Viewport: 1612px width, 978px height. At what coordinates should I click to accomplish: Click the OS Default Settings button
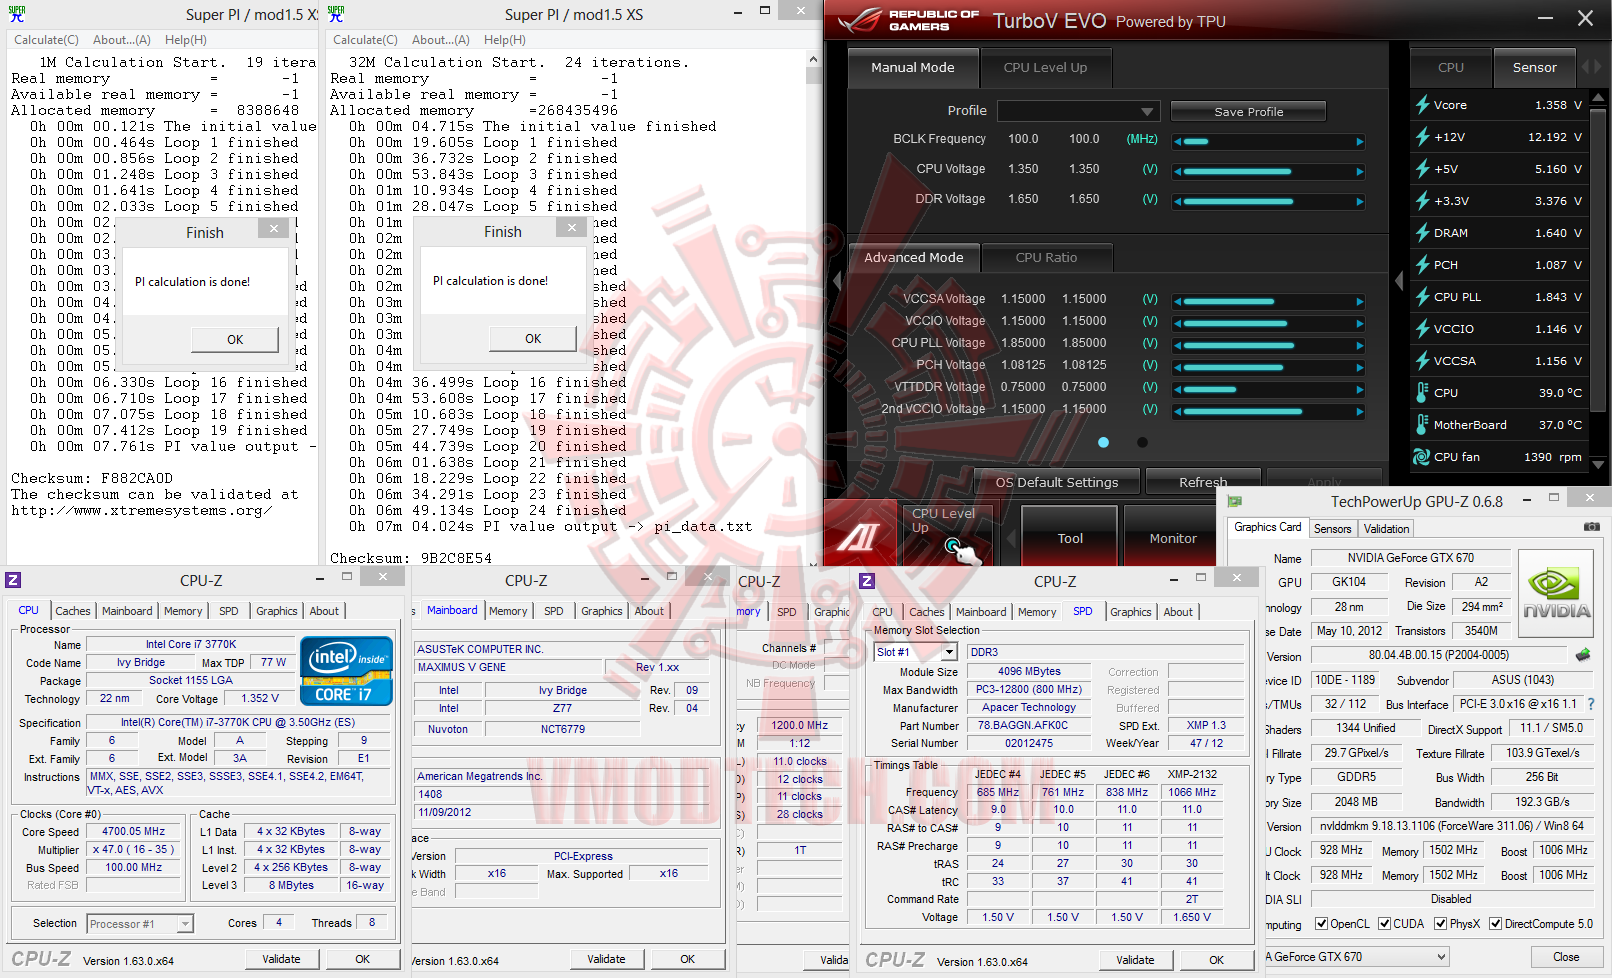coord(1057,482)
